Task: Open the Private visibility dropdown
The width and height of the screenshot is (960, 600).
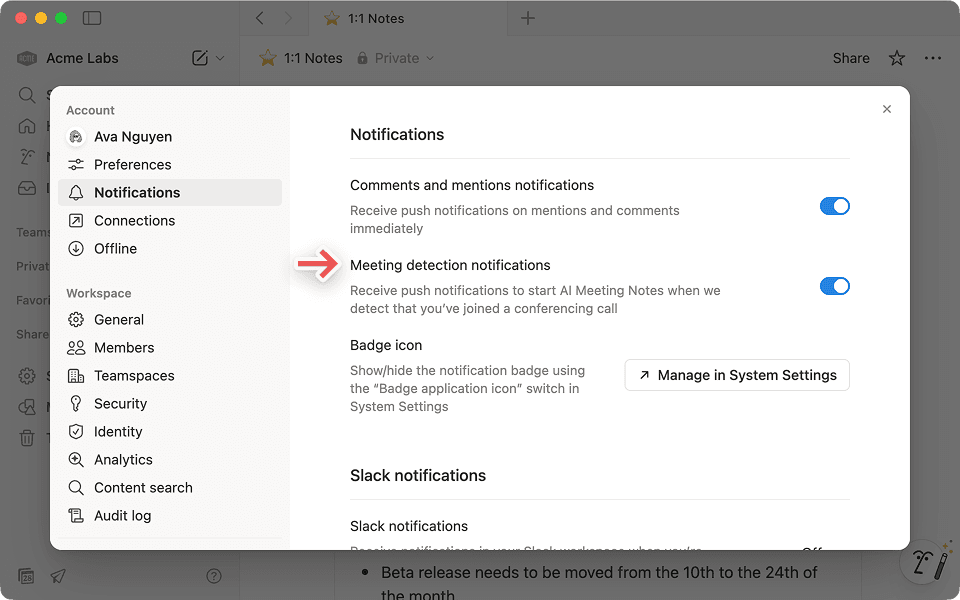Action: [395, 58]
